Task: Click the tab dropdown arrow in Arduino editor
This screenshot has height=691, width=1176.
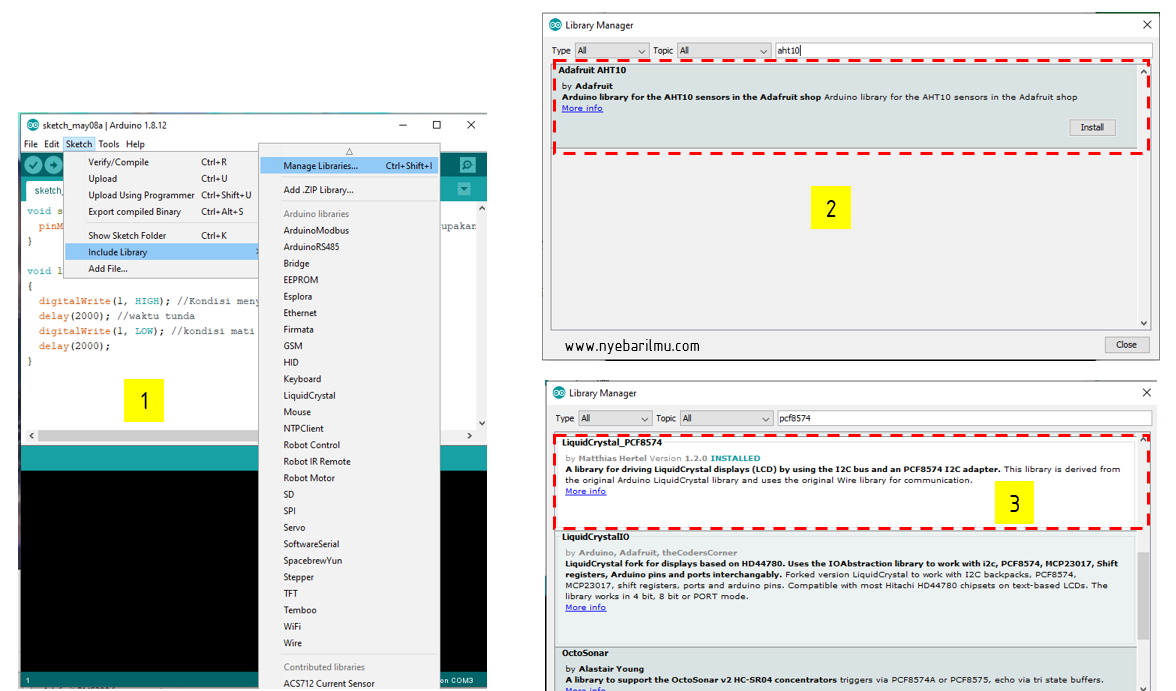Action: pyautogui.click(x=464, y=189)
